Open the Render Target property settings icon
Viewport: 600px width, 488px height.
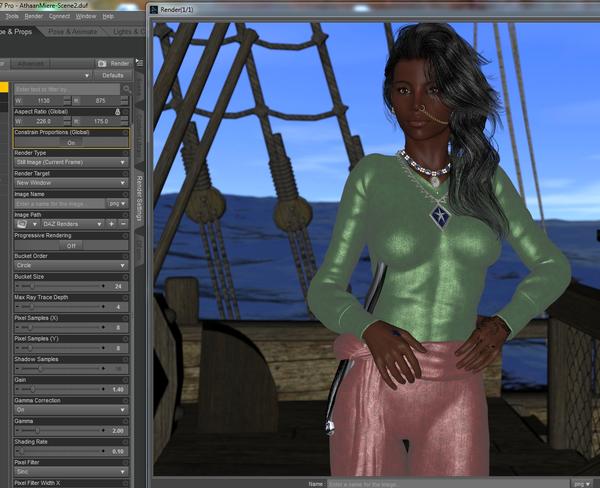[x=125, y=173]
